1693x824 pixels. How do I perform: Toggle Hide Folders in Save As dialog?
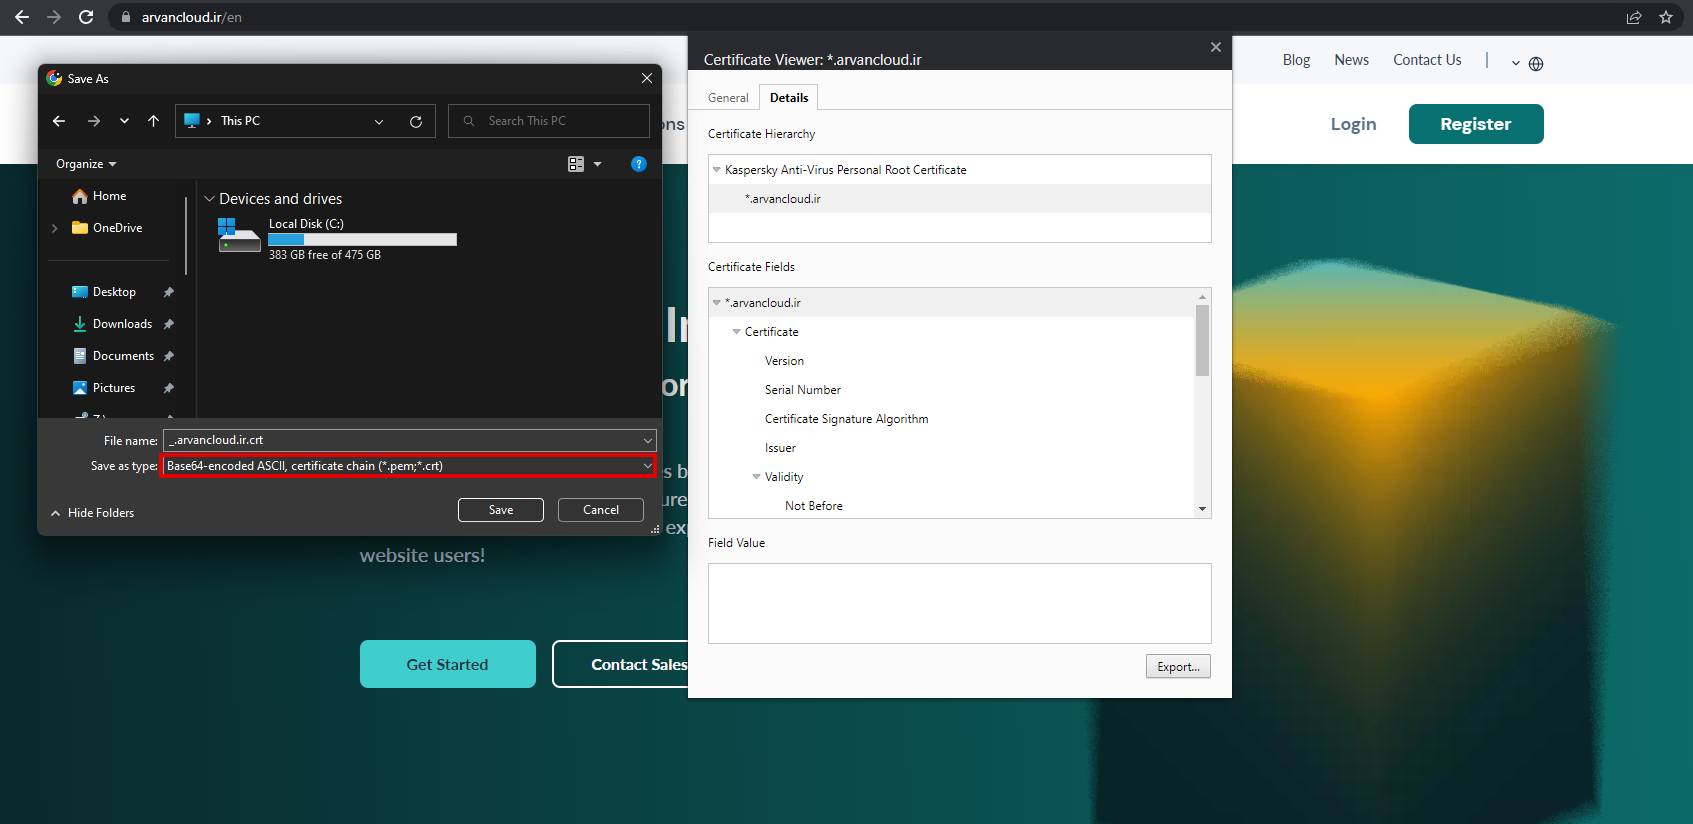click(x=92, y=513)
